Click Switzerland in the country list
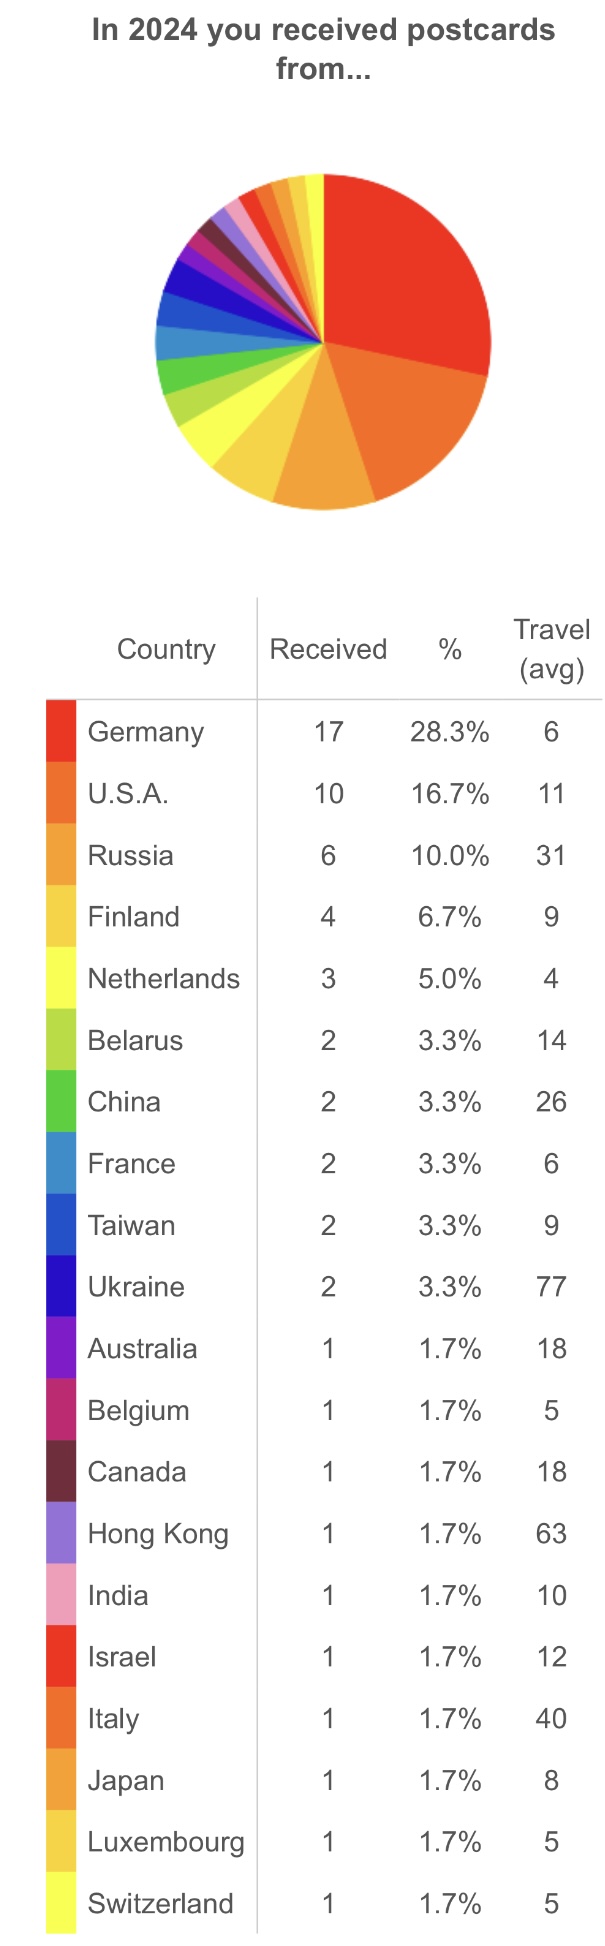The image size is (605, 1946). click(x=160, y=1903)
